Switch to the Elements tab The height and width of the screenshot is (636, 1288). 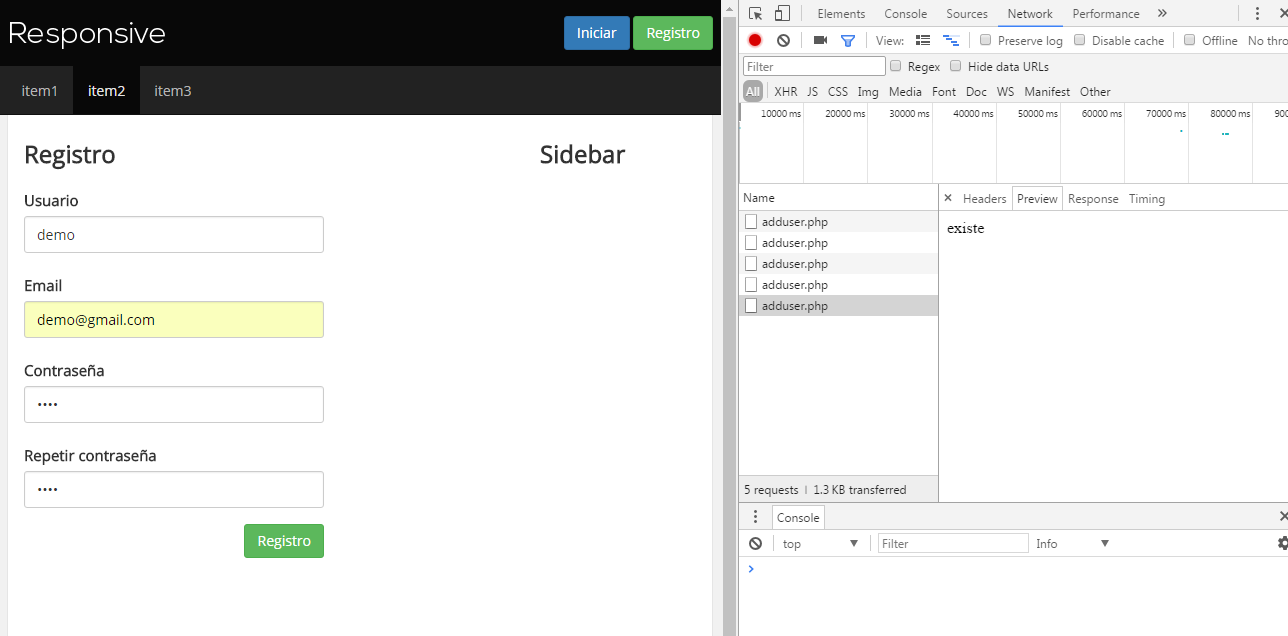point(841,14)
